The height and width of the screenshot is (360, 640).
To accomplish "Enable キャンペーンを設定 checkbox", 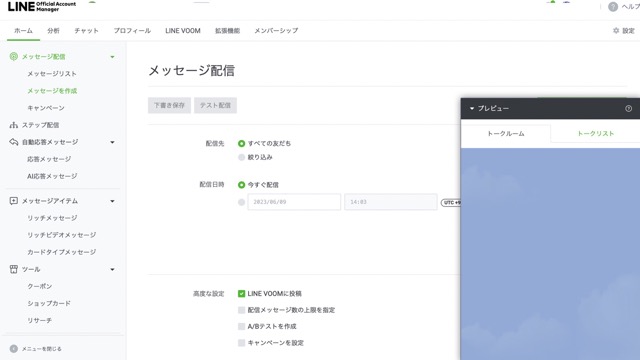I will [241, 342].
